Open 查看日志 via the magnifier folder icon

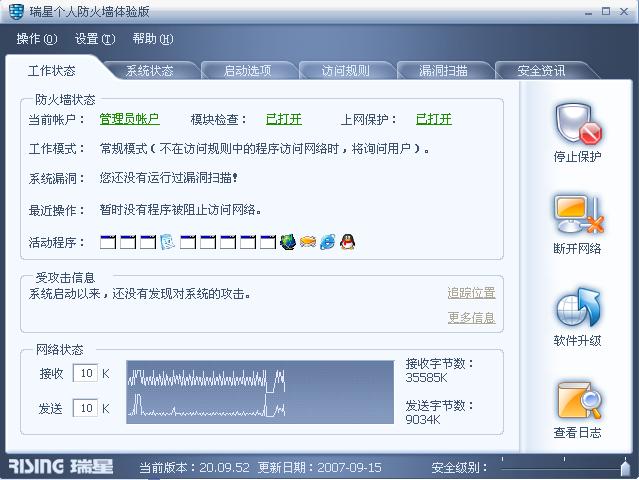578,400
